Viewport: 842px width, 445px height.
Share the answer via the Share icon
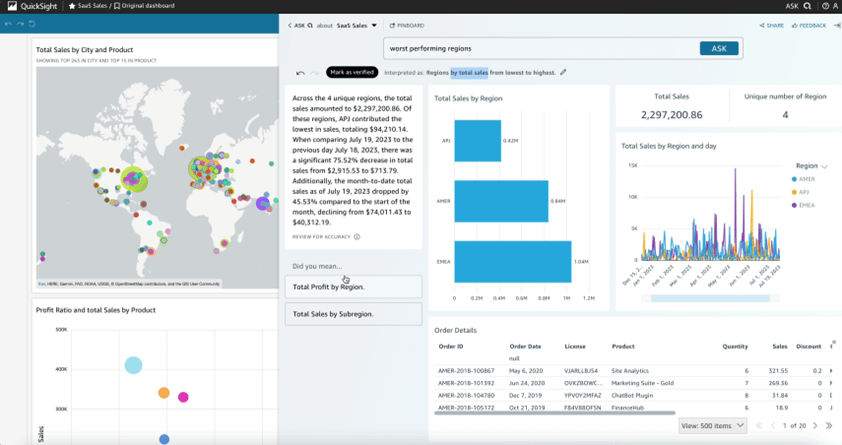click(x=770, y=25)
